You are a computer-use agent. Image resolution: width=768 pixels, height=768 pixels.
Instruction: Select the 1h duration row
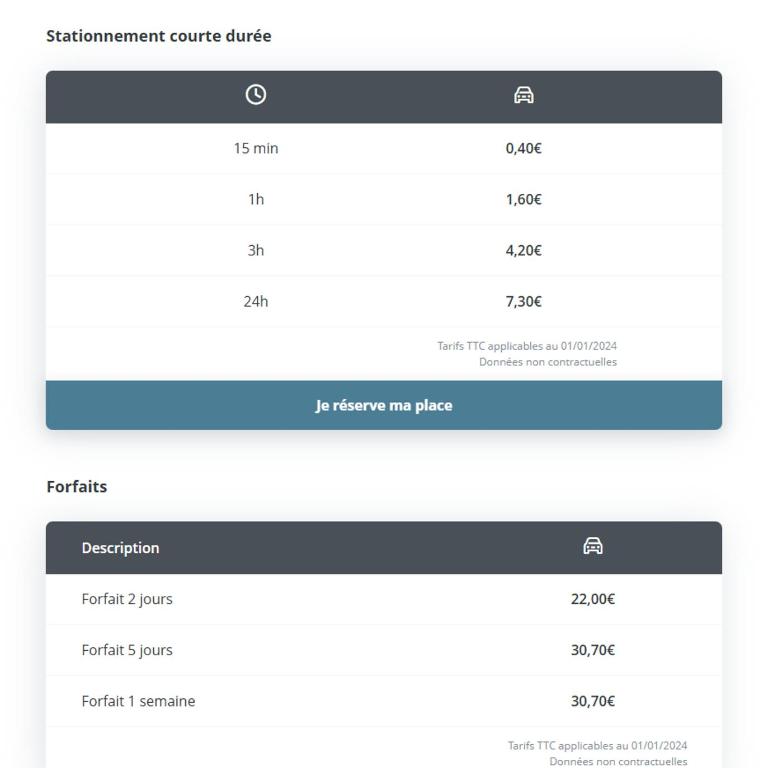[384, 199]
